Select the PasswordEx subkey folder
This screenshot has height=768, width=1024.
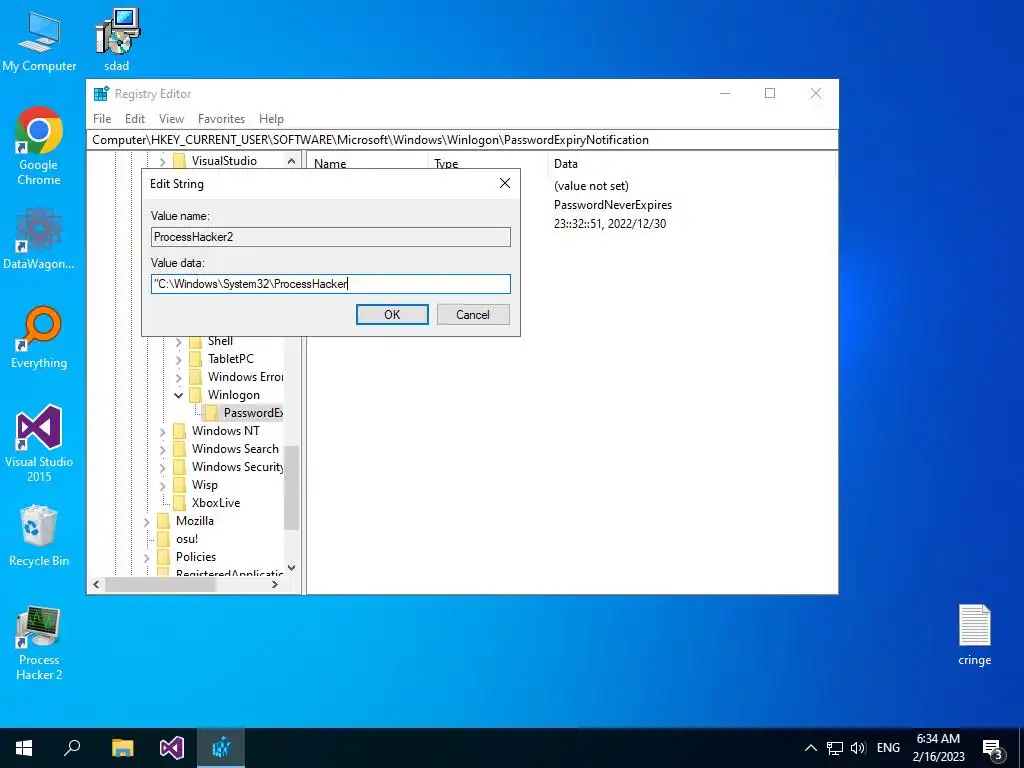[x=243, y=413]
